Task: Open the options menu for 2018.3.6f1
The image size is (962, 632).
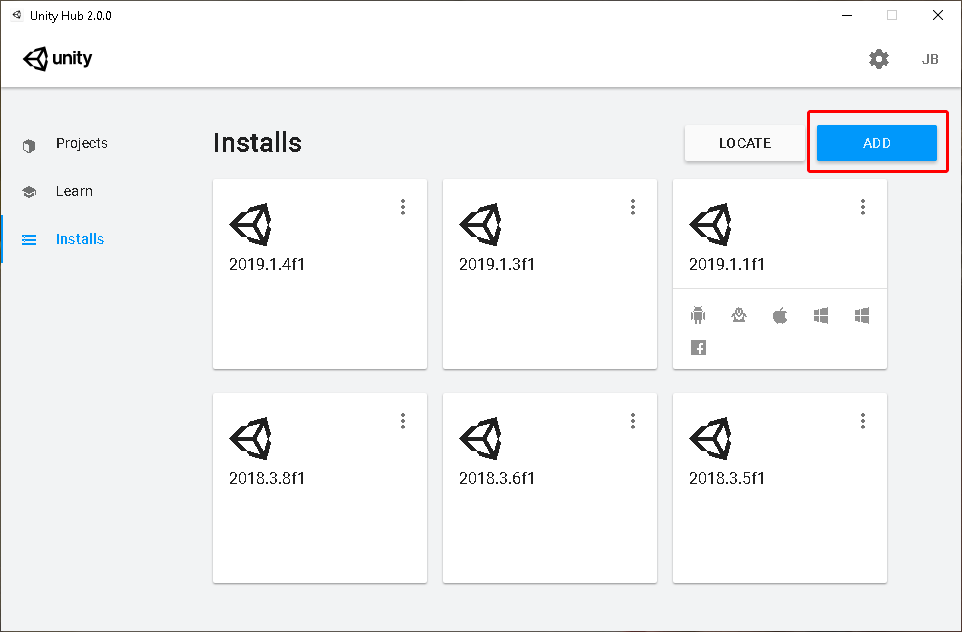Action: point(633,421)
